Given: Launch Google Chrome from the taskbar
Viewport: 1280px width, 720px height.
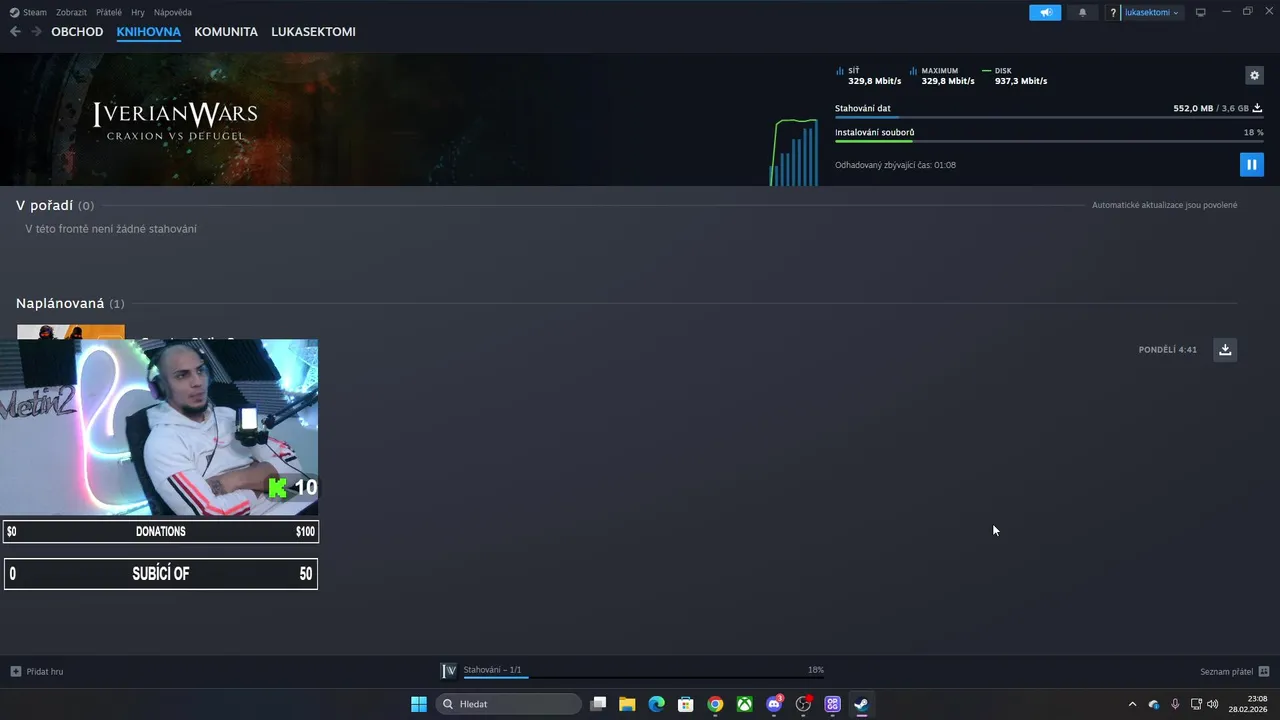Looking at the screenshot, I should coord(715,704).
